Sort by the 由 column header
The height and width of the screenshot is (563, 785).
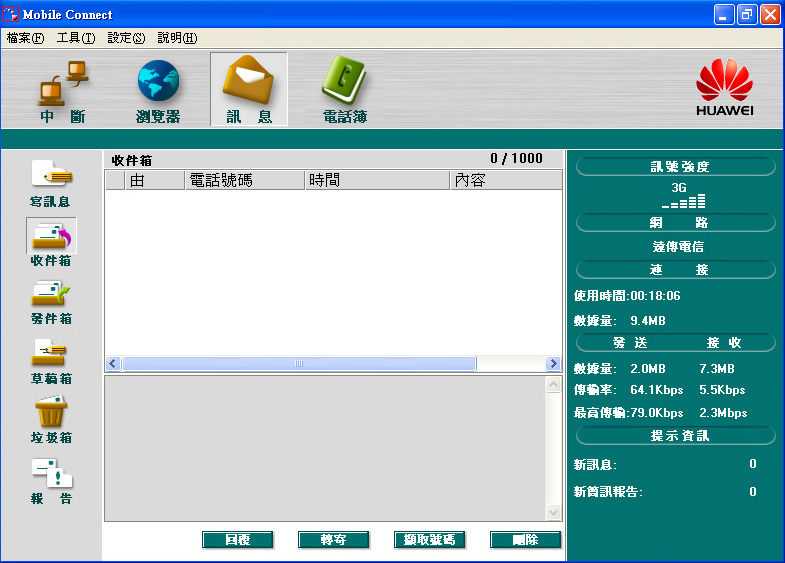click(154, 180)
